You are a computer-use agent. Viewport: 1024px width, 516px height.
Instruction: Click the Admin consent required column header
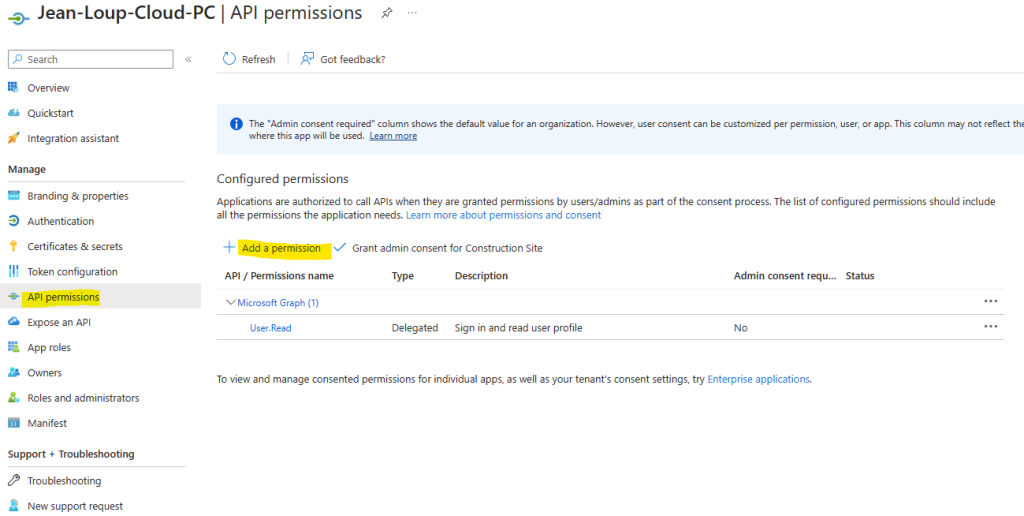tap(785, 276)
